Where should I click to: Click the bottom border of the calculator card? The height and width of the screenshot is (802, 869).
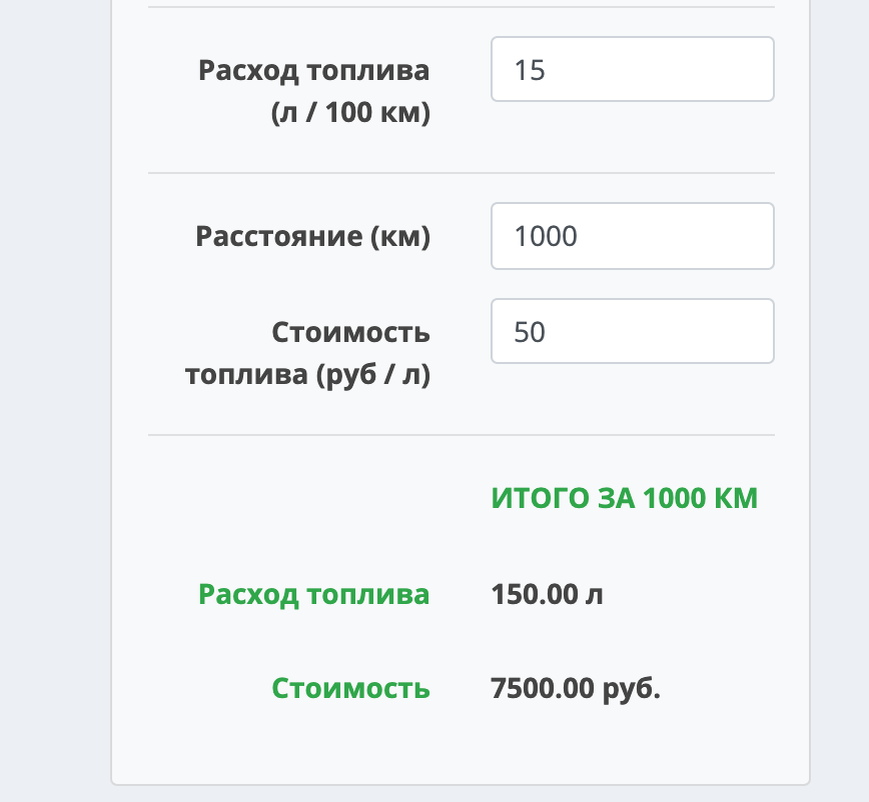pos(460,784)
